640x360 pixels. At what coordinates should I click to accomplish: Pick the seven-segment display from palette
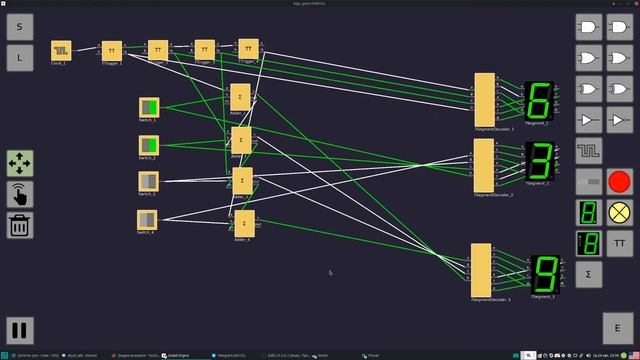pos(589,213)
